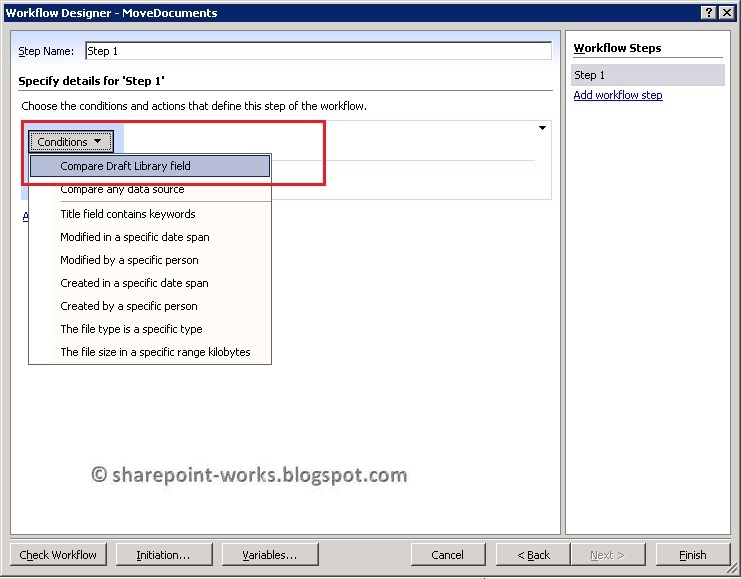The width and height of the screenshot is (741, 579).
Task: Go back with the Back button
Action: (533, 554)
